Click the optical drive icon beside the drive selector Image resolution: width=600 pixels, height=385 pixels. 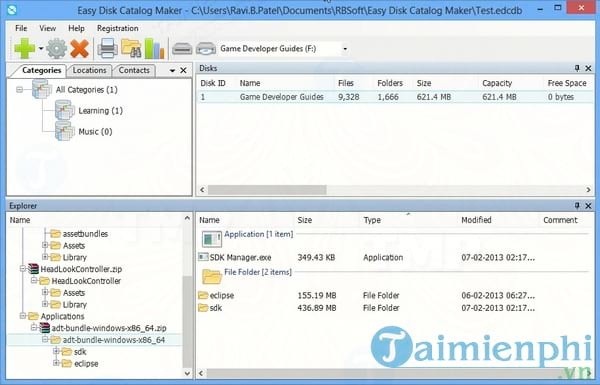coord(206,49)
